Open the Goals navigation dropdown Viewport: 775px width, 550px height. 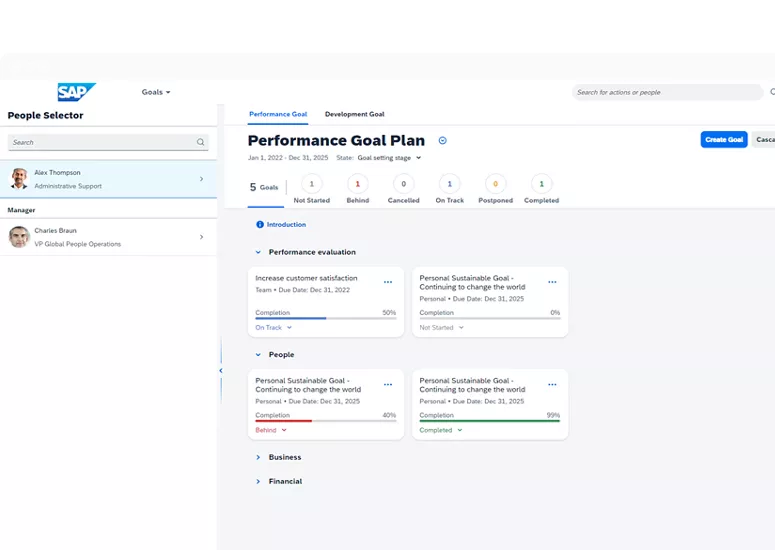(x=156, y=92)
